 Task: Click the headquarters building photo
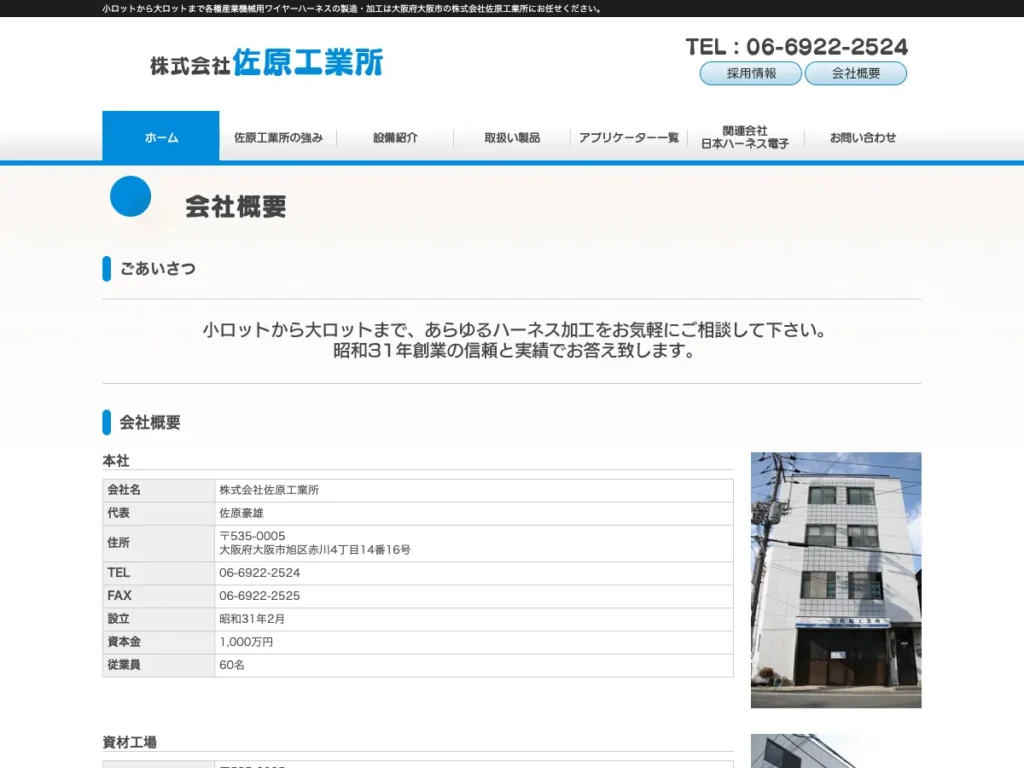coord(836,580)
